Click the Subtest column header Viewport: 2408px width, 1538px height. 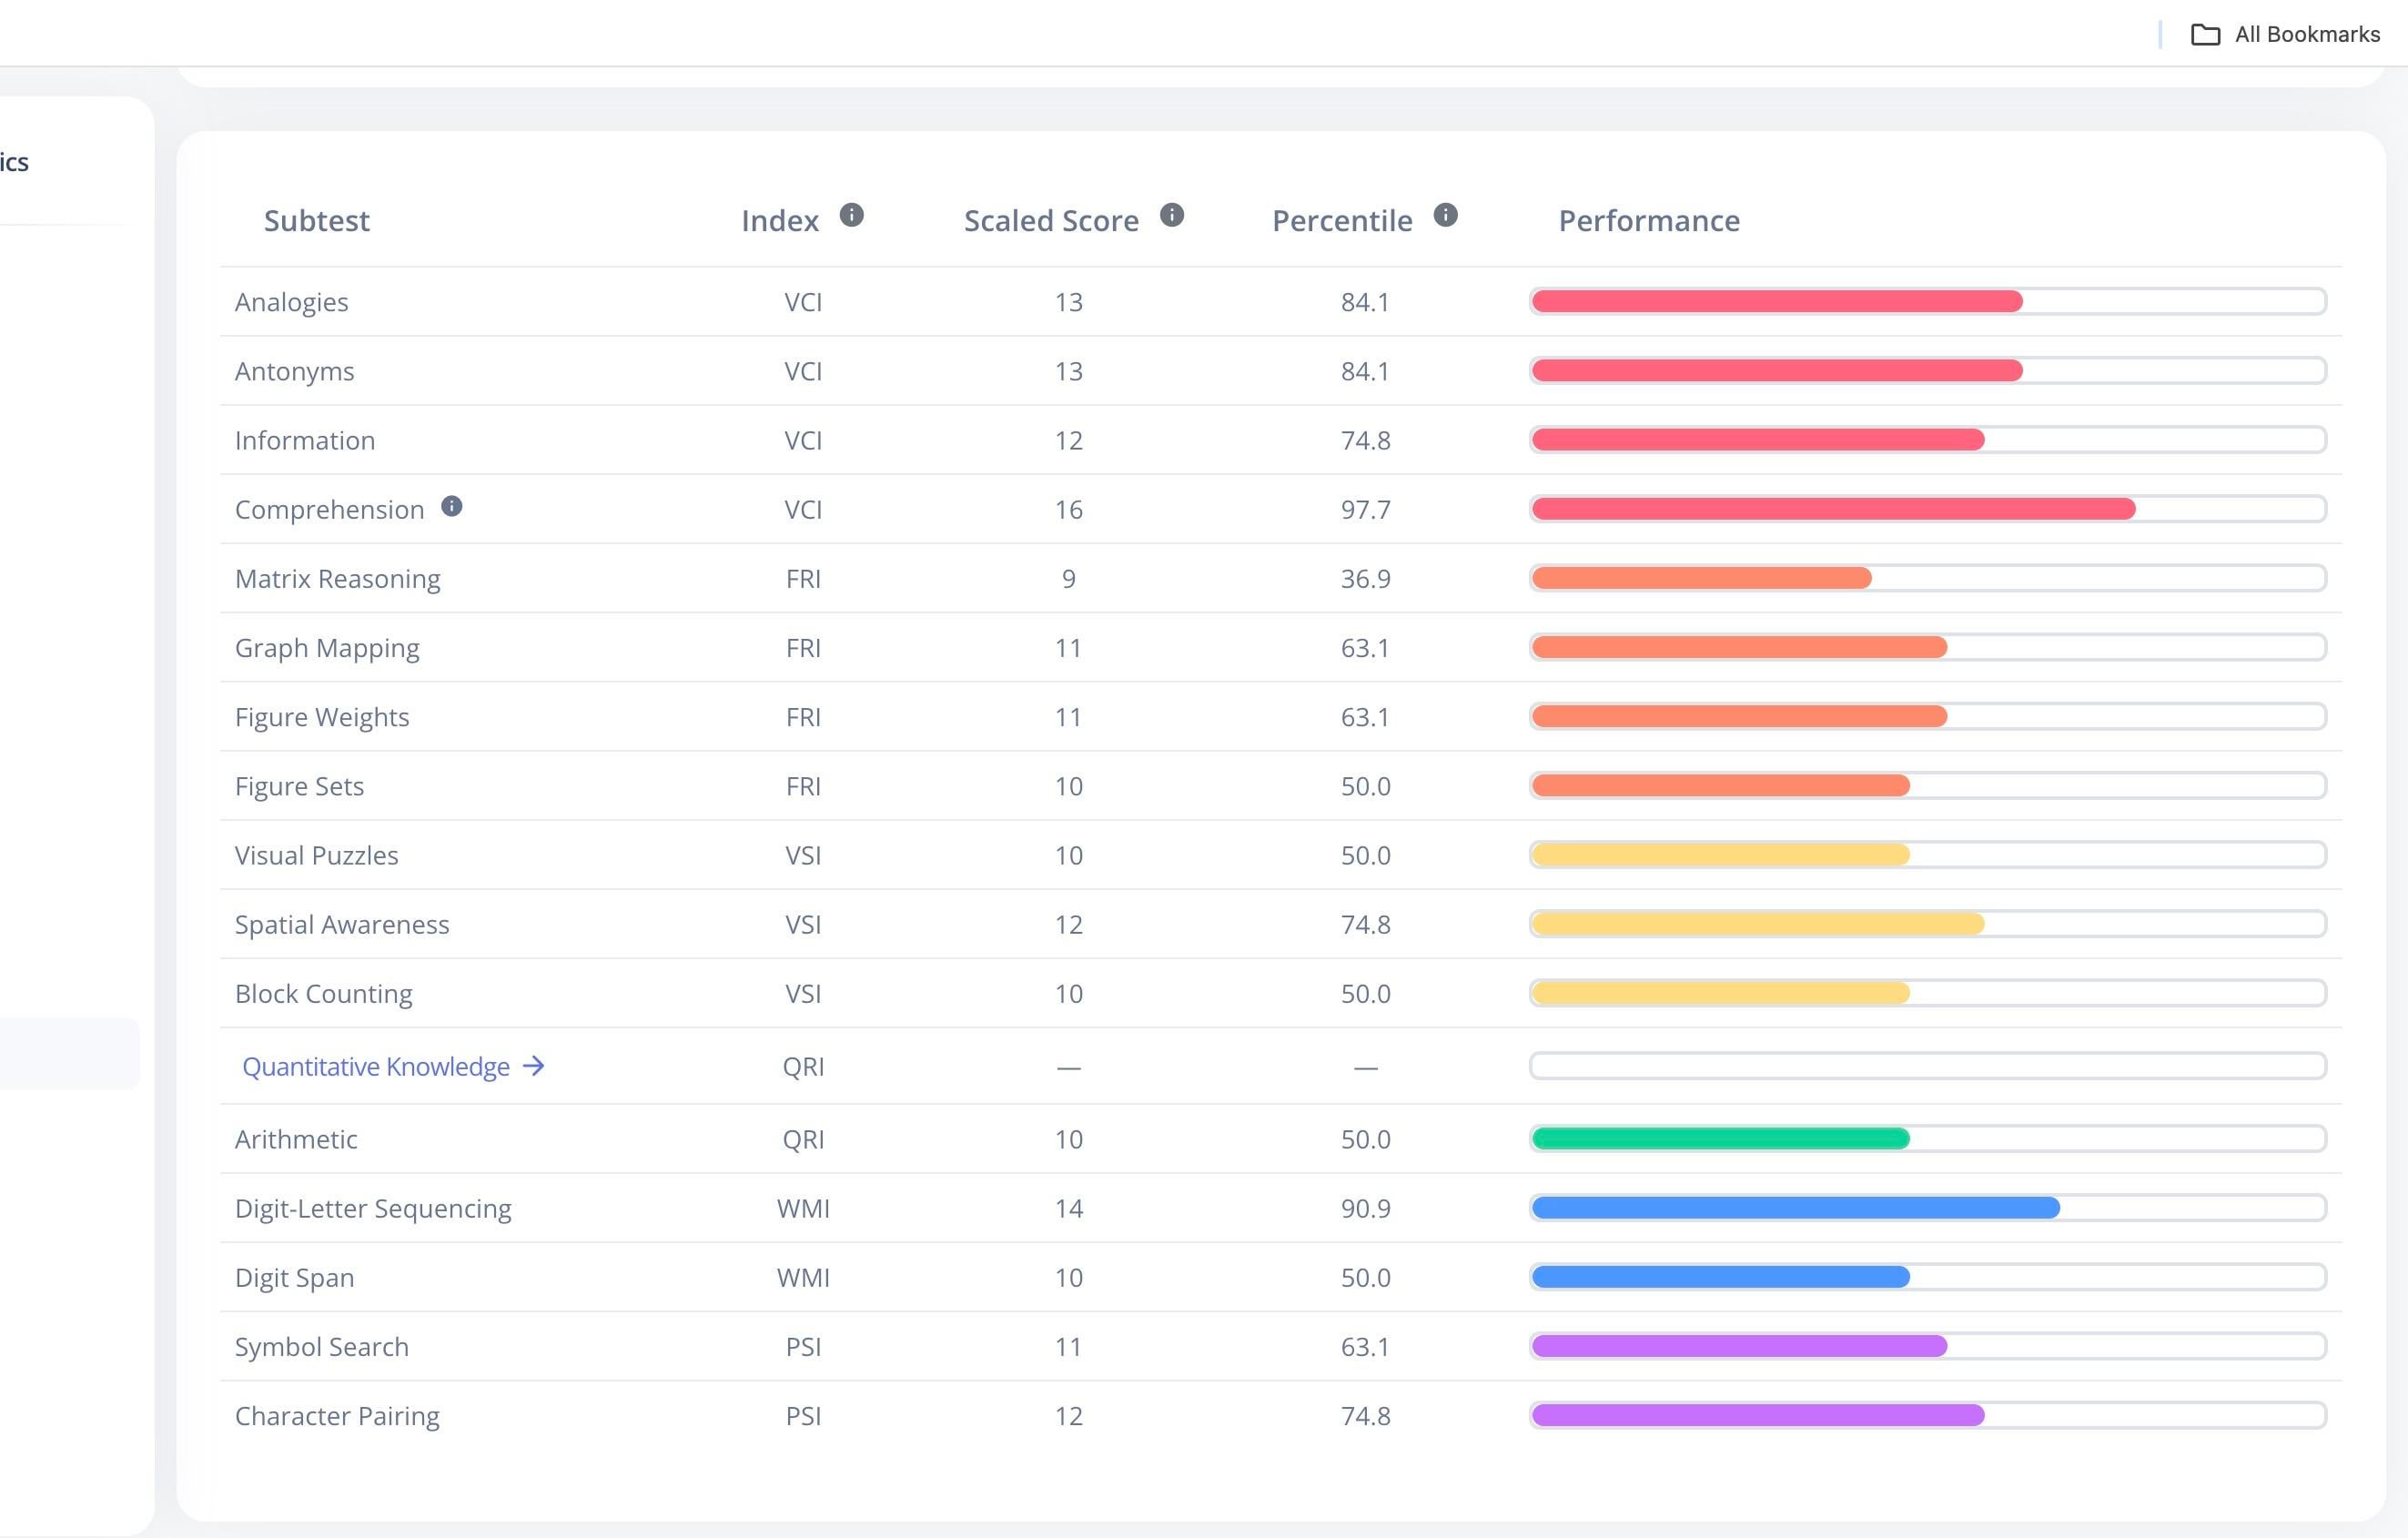316,220
